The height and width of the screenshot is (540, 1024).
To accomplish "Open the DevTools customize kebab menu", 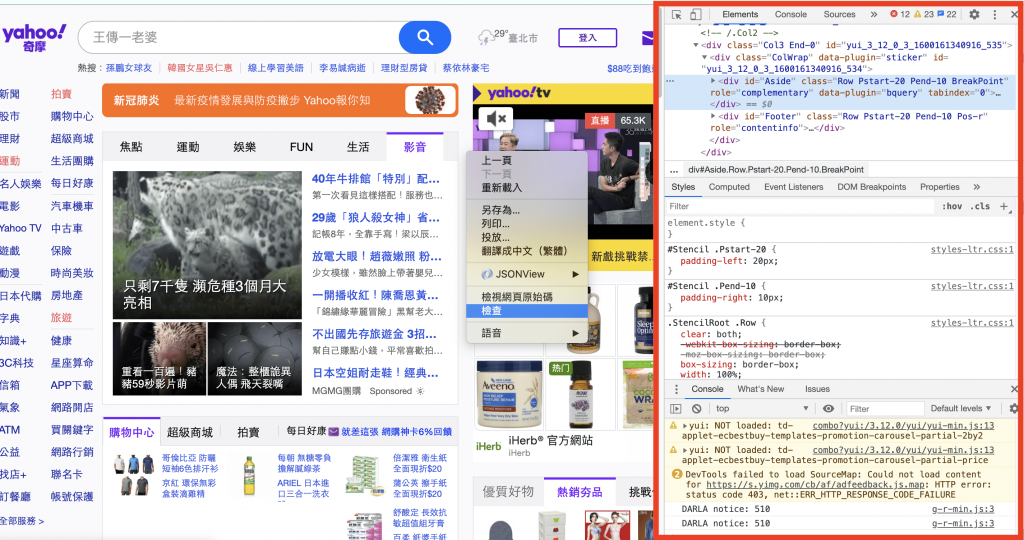I will pyautogui.click(x=995, y=14).
